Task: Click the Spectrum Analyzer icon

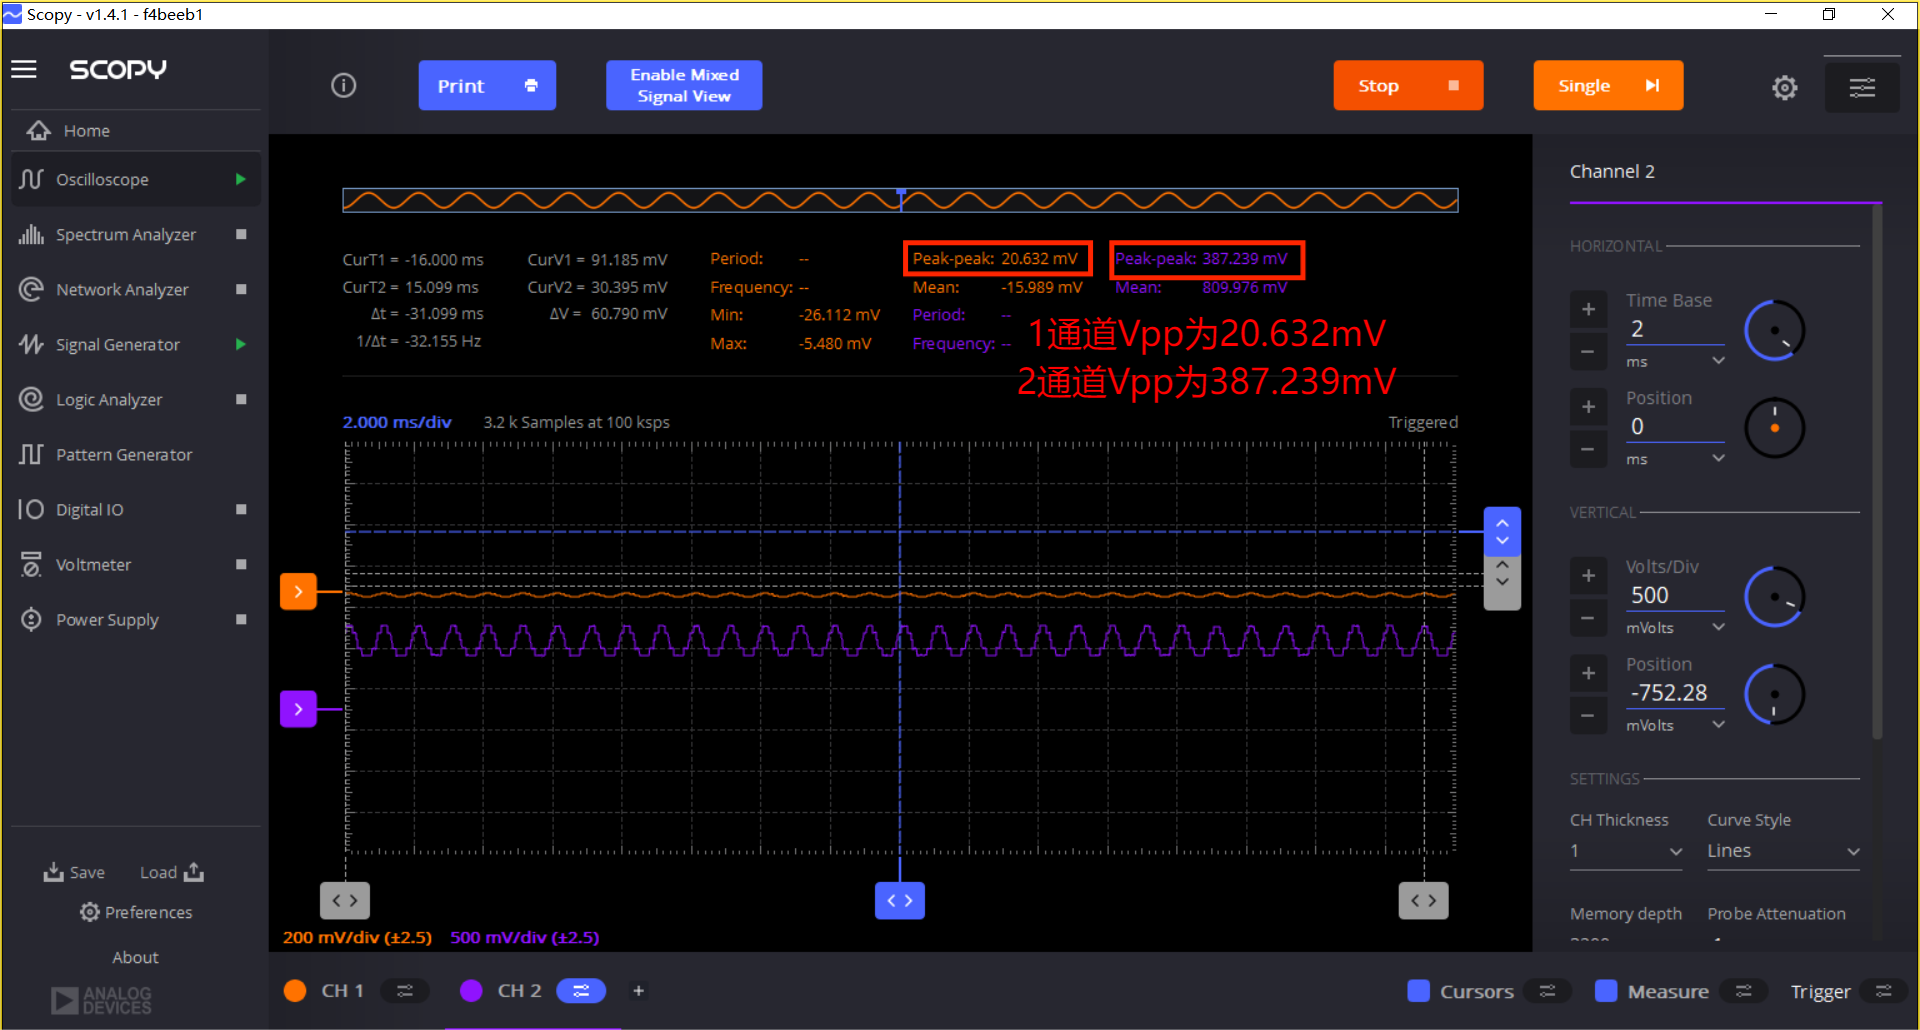Action: pyautogui.click(x=31, y=234)
